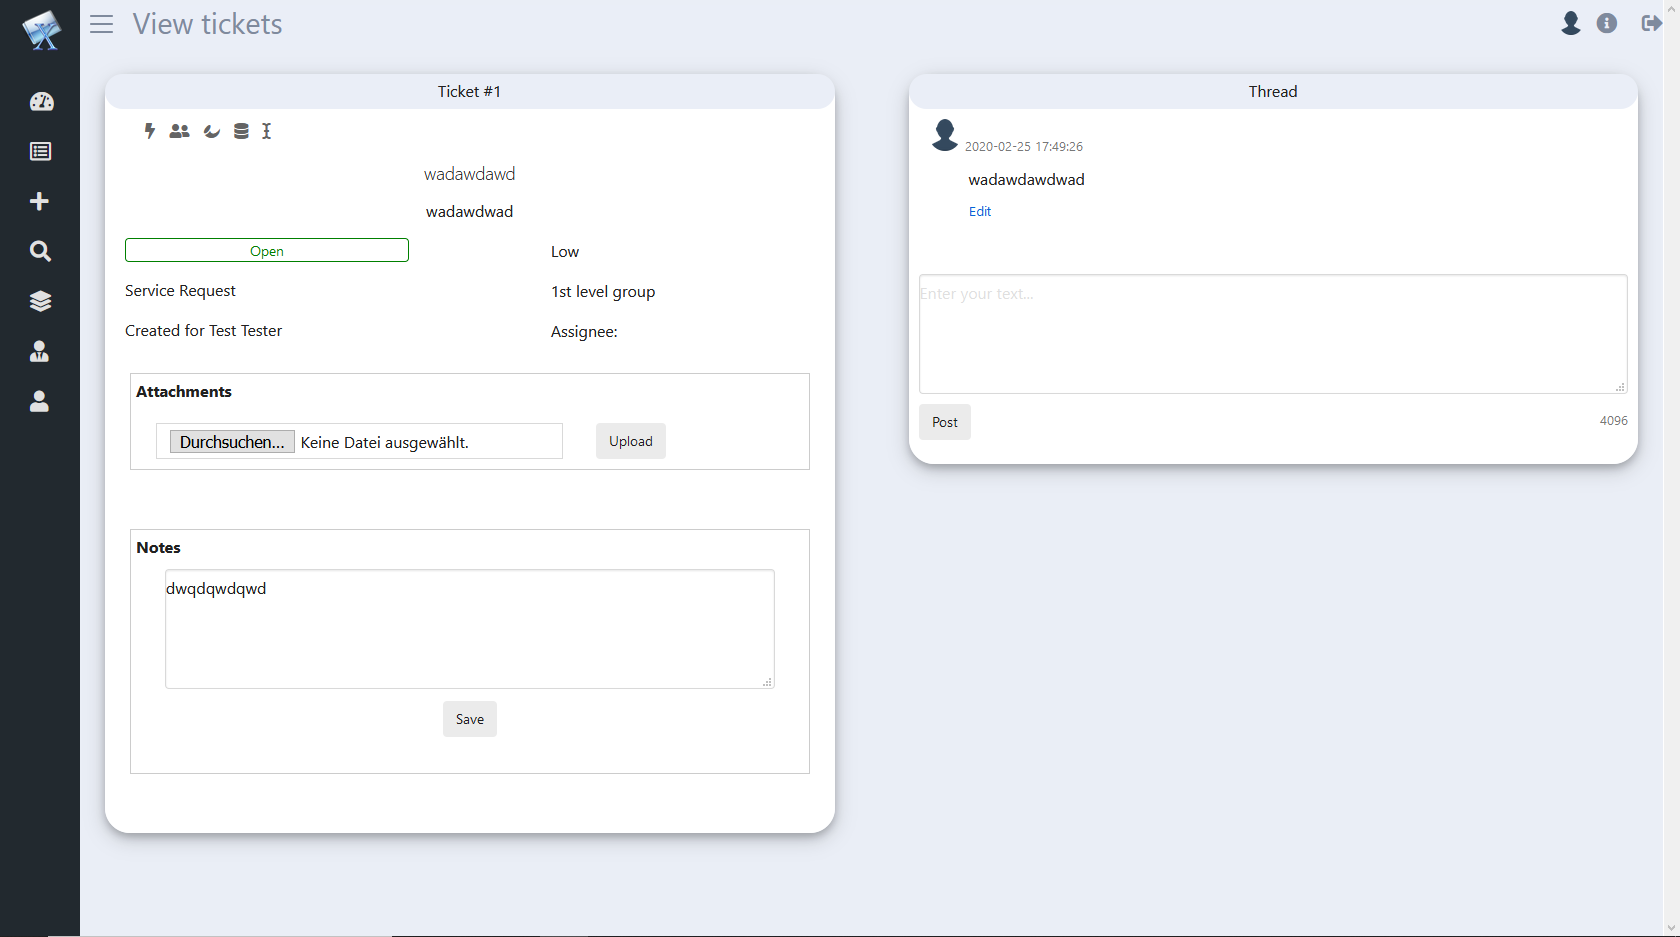Open the ticket list icon in sidebar

(x=41, y=152)
